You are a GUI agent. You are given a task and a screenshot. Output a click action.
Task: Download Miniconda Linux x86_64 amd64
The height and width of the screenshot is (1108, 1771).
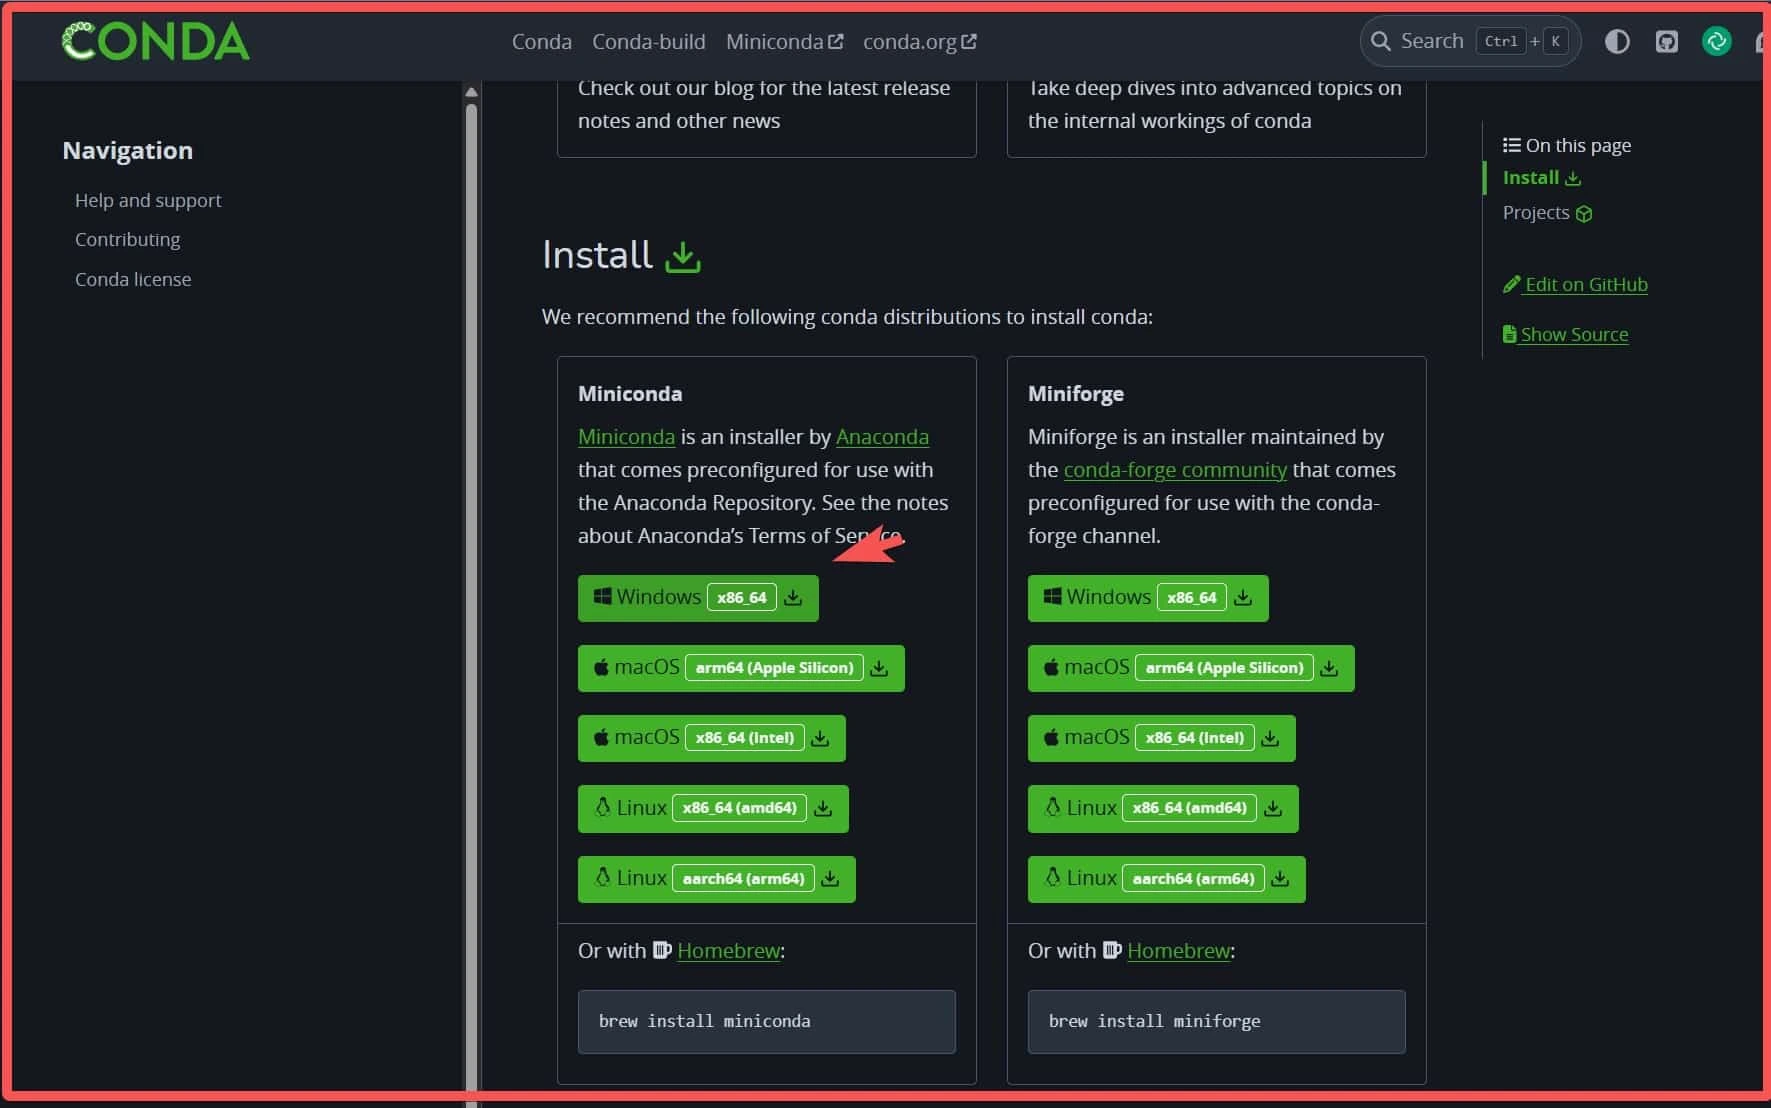(x=713, y=808)
